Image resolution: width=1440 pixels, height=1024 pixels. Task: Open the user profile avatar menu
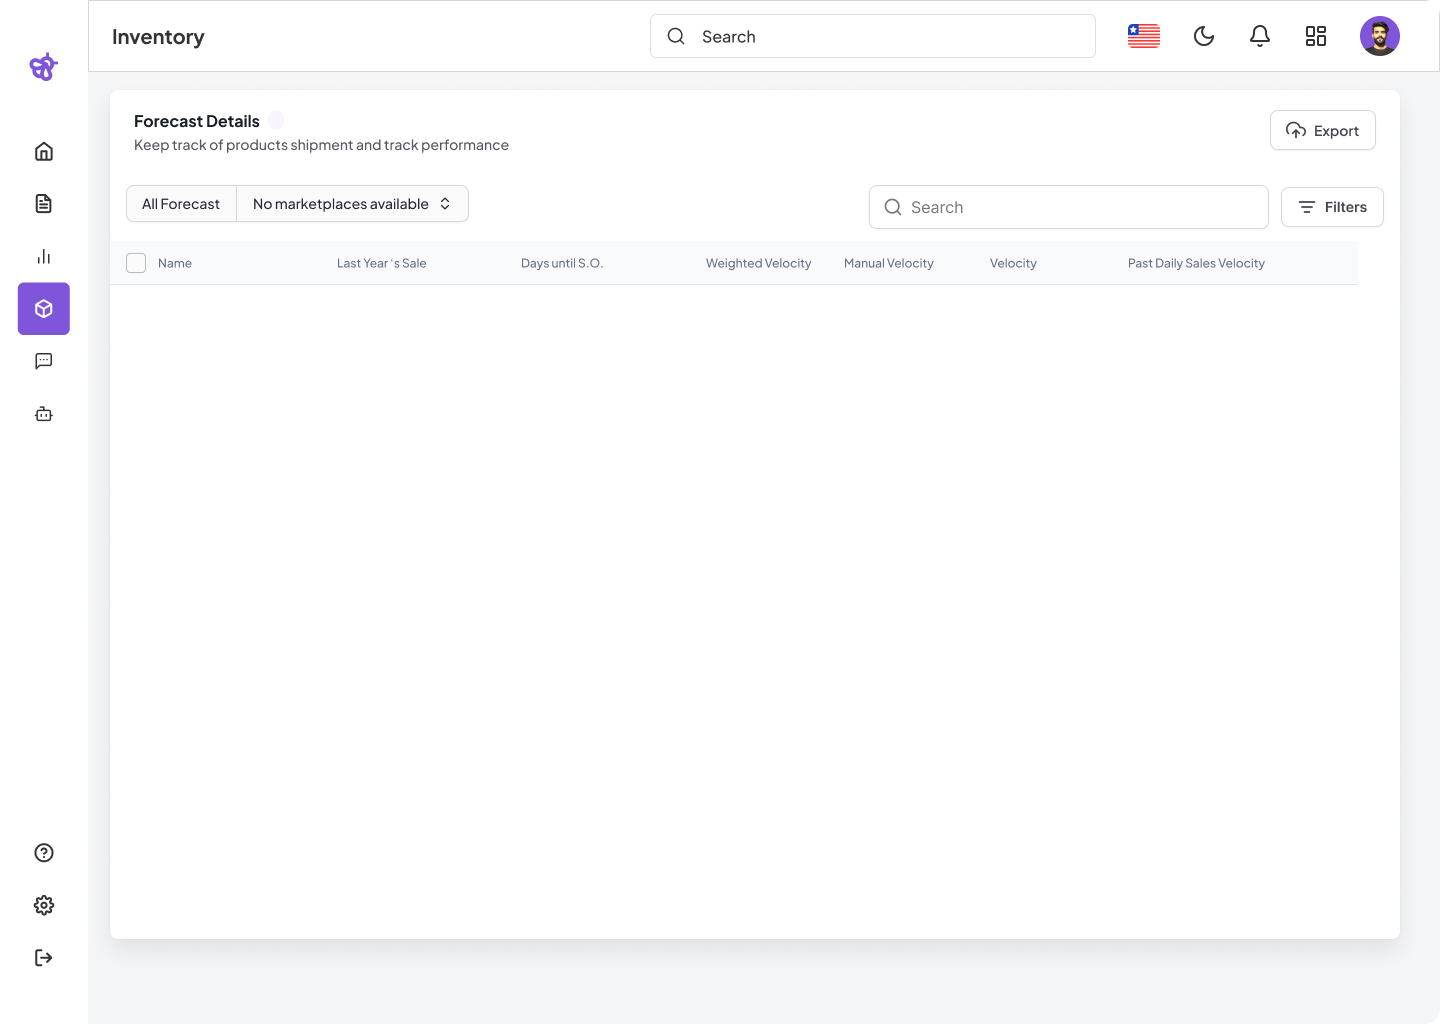click(x=1379, y=37)
